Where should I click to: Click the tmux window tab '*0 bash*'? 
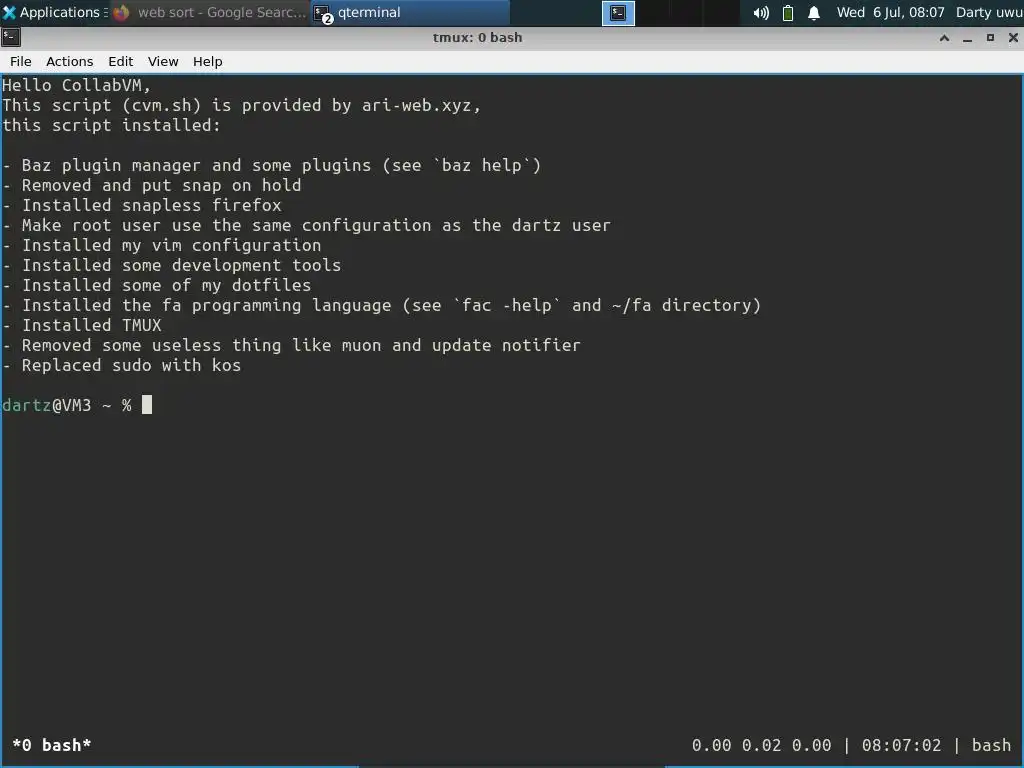pyautogui.click(x=52, y=745)
